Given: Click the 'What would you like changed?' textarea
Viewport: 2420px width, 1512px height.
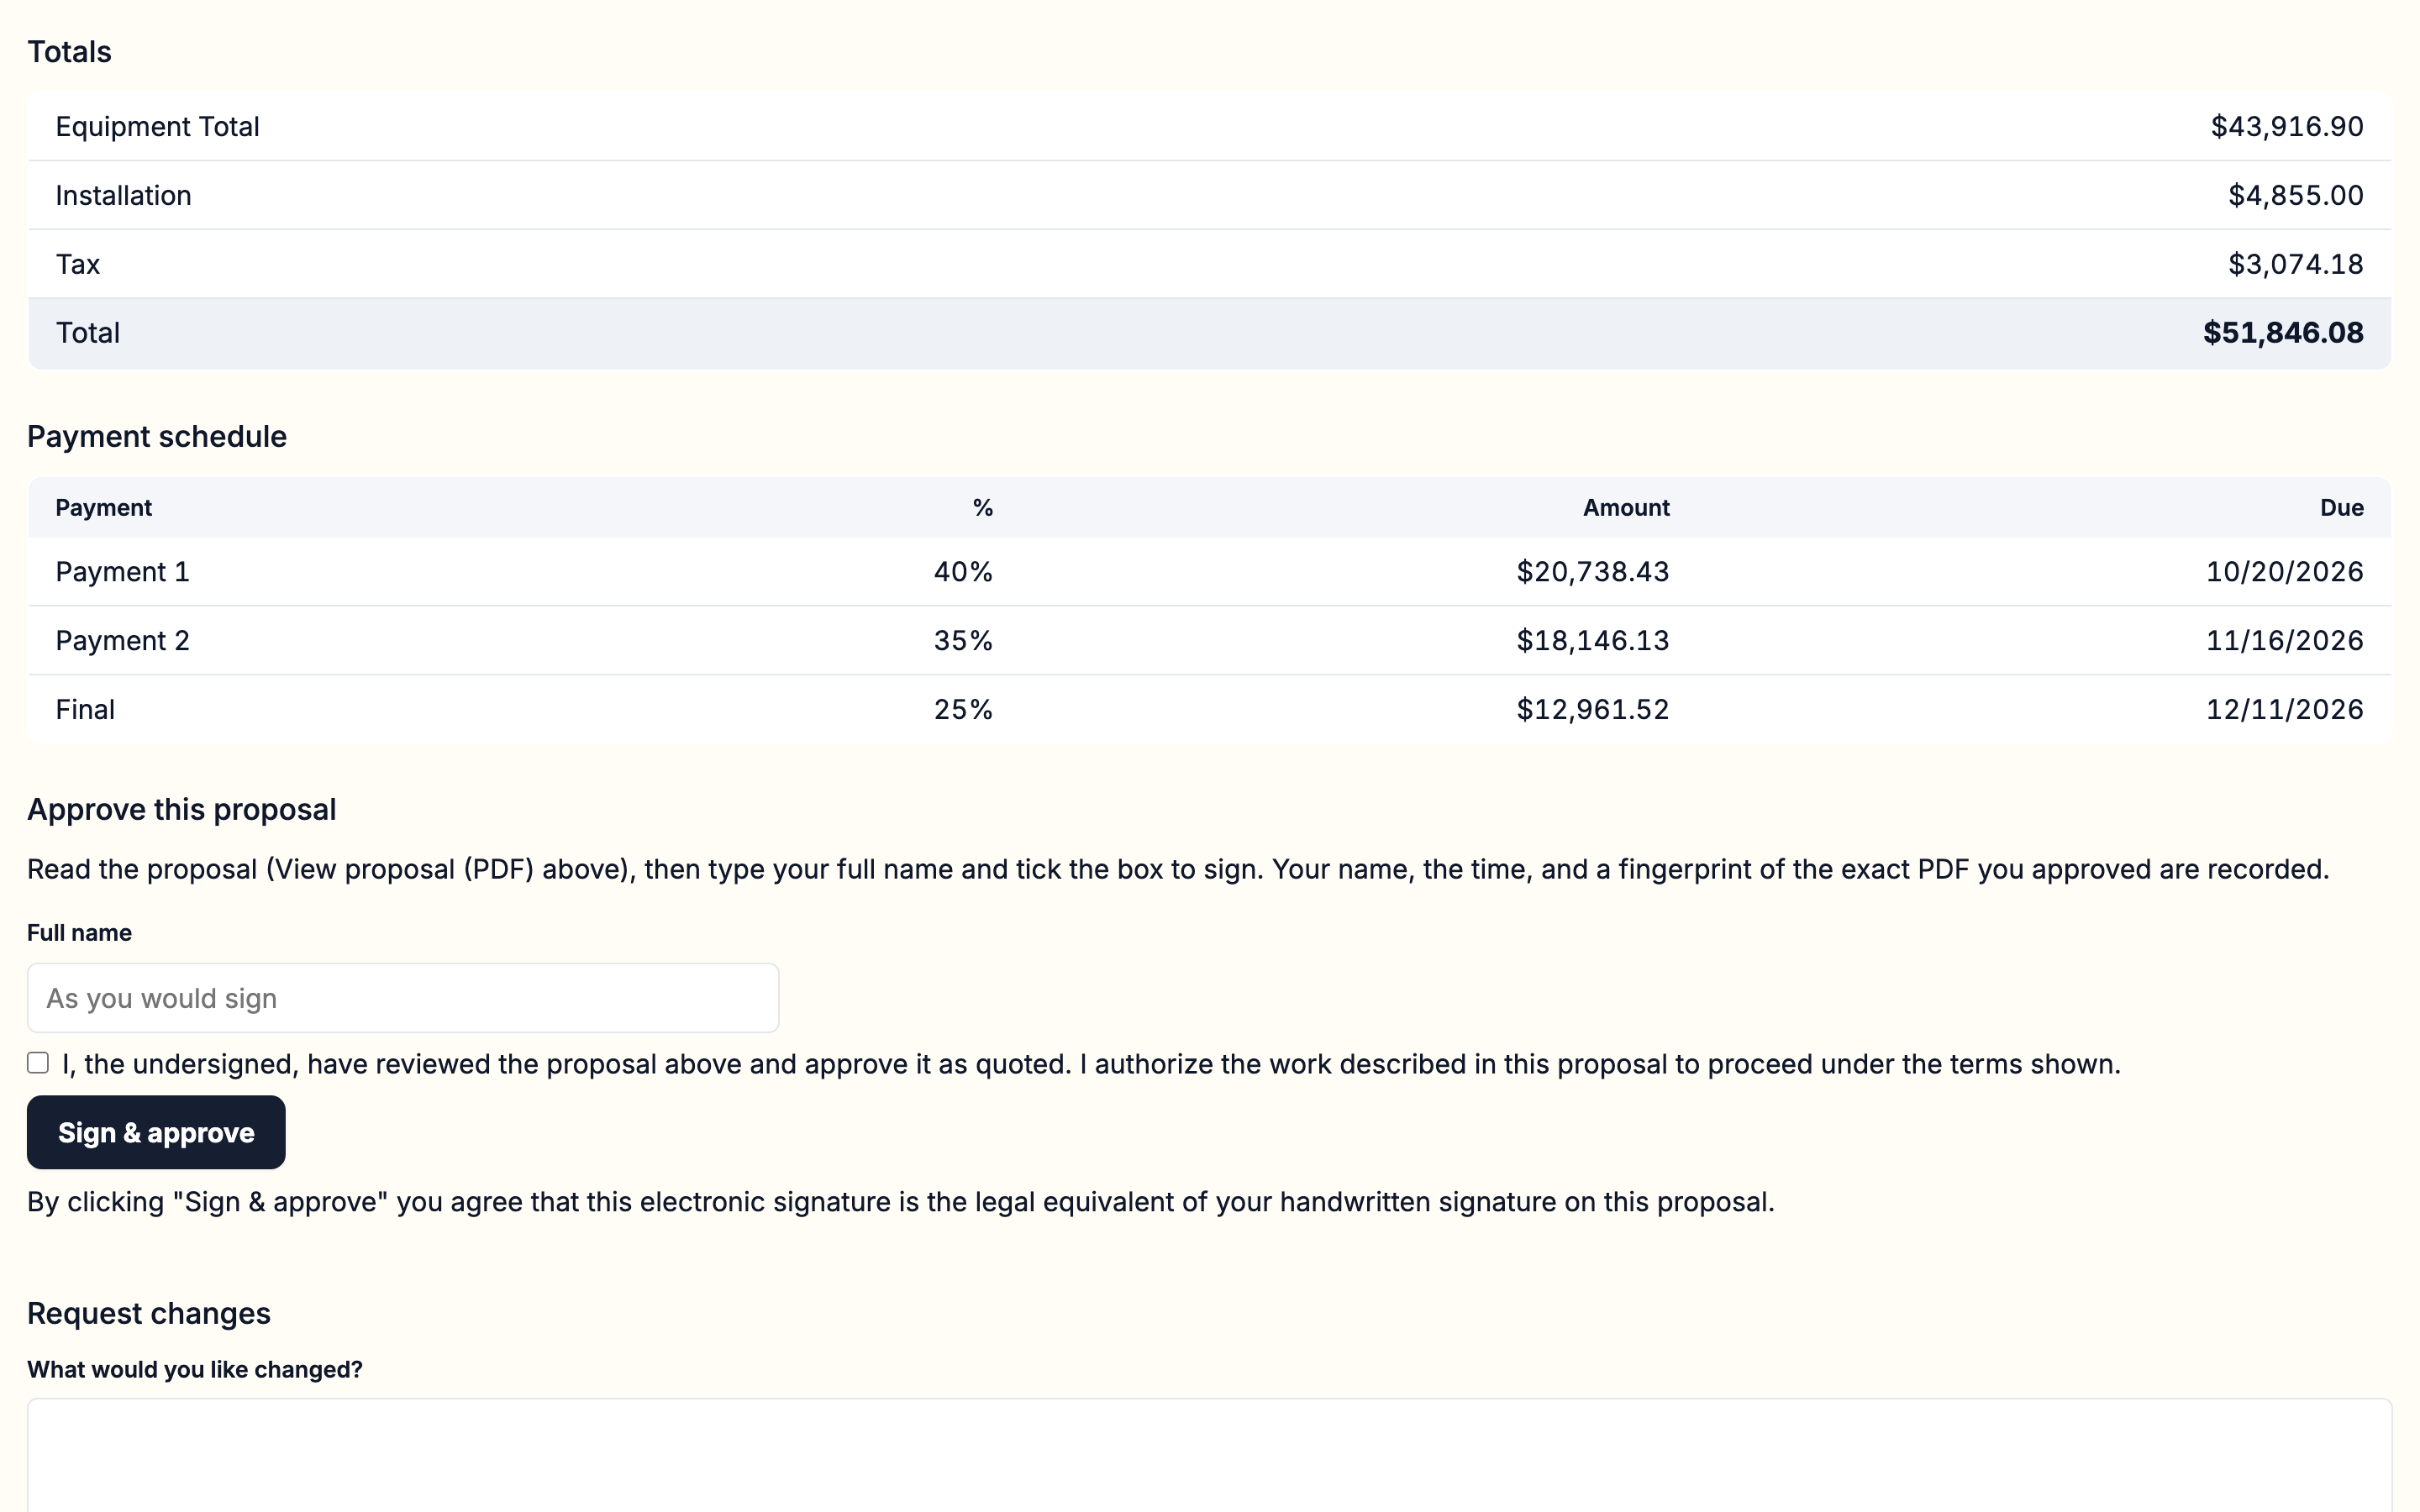Looking at the screenshot, I should pos(1209,1455).
